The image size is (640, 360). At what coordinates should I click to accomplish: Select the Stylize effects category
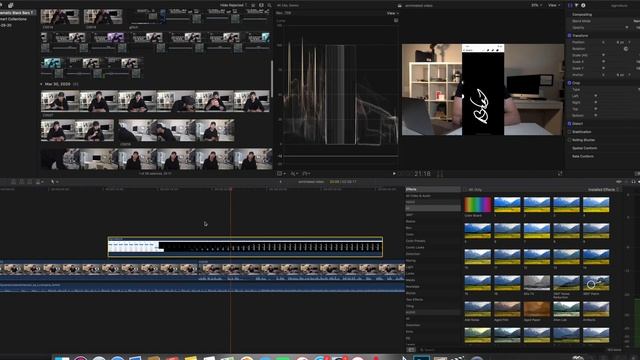coord(411,293)
